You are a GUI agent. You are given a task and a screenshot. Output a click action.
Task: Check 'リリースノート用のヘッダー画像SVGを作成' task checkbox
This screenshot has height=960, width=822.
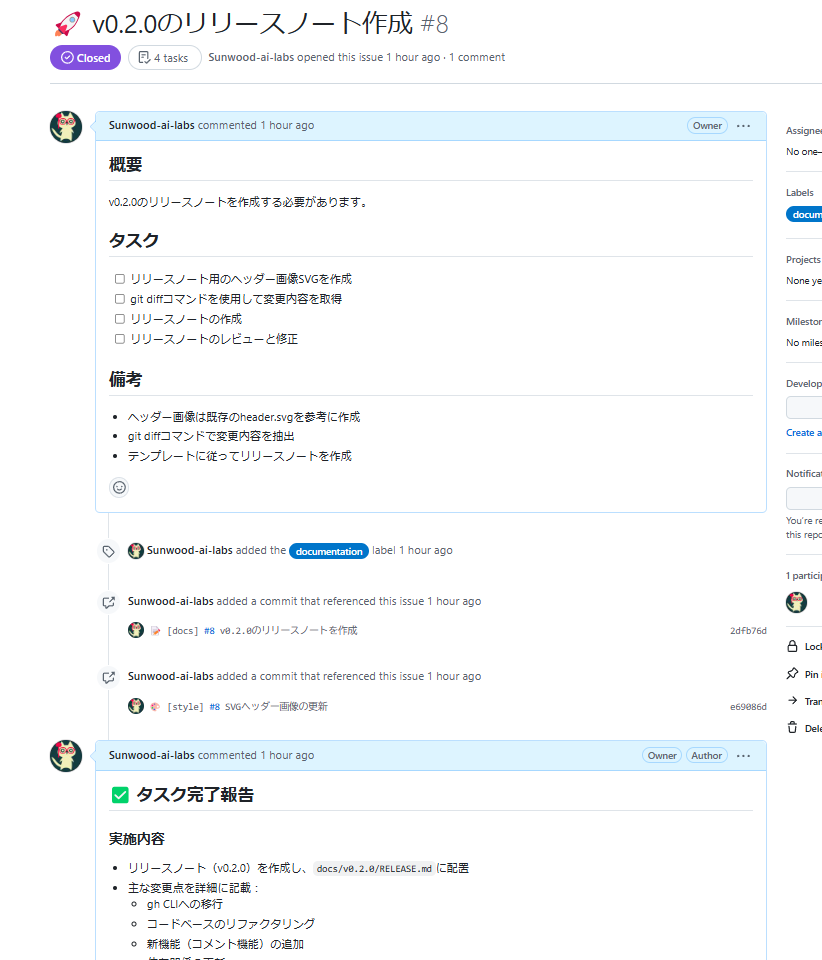pyautogui.click(x=120, y=279)
